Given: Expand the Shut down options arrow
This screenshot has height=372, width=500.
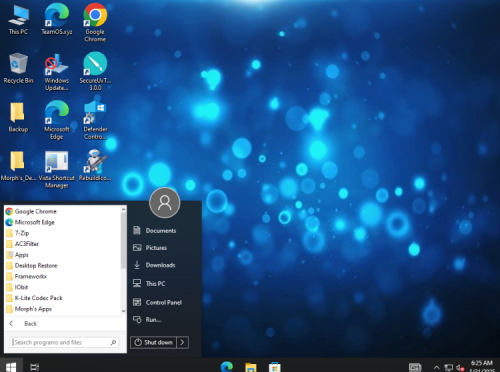Looking at the screenshot, I should 182,342.
